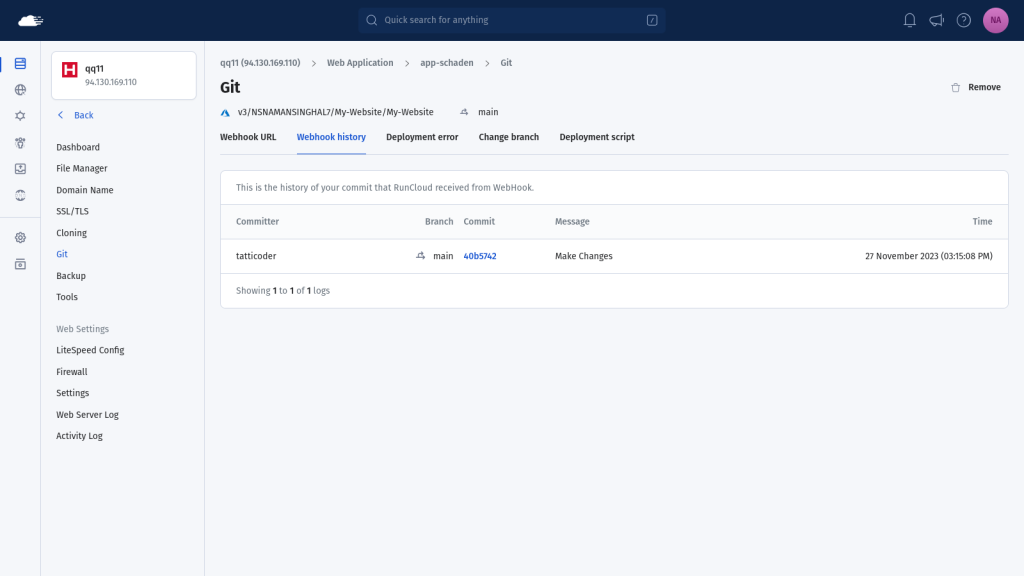This screenshot has height=576, width=1024.
Task: Open LiteSpeed Config in sidebar
Action: point(90,350)
